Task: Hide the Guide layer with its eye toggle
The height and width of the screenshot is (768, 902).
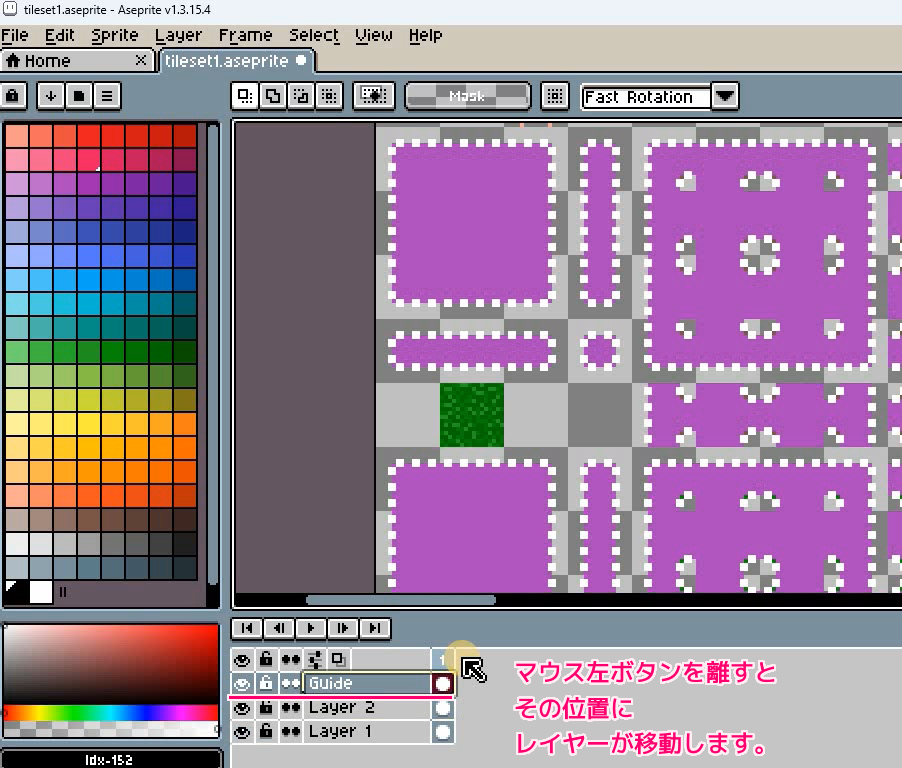Action: tap(241, 683)
